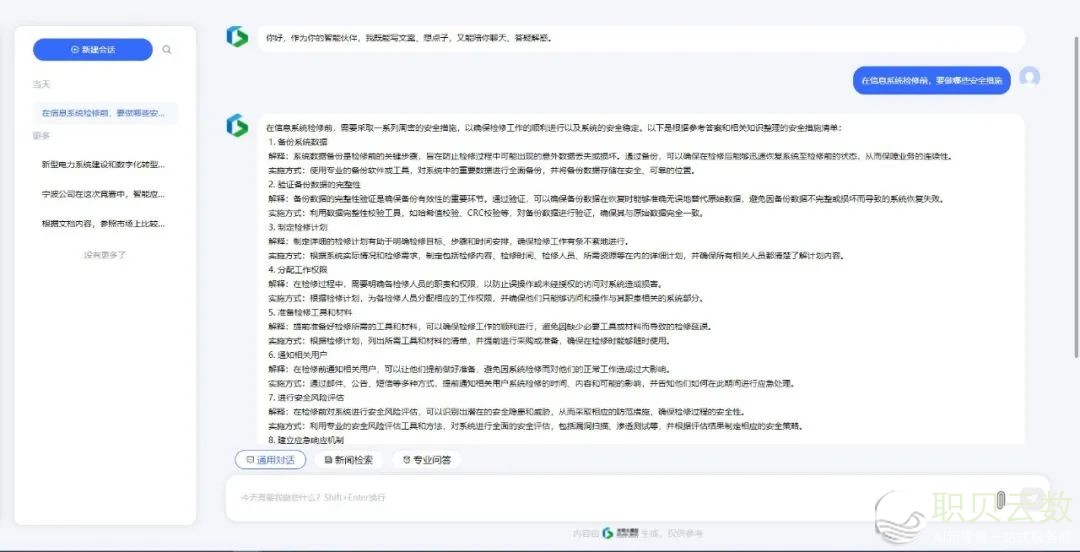1080x552 pixels.
Task: Click the 没有更多了 text in sidebar
Action: pos(105,255)
